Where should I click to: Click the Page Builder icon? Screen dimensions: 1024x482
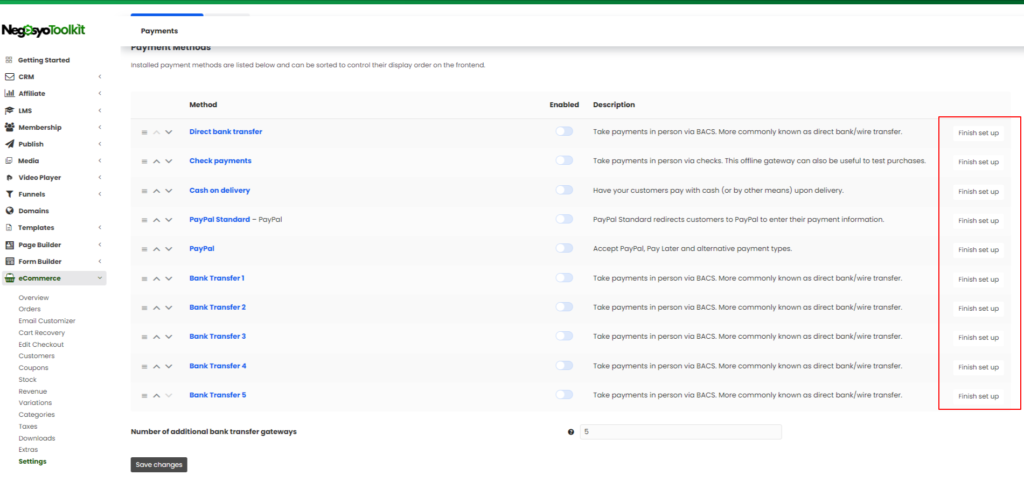tap(9, 245)
